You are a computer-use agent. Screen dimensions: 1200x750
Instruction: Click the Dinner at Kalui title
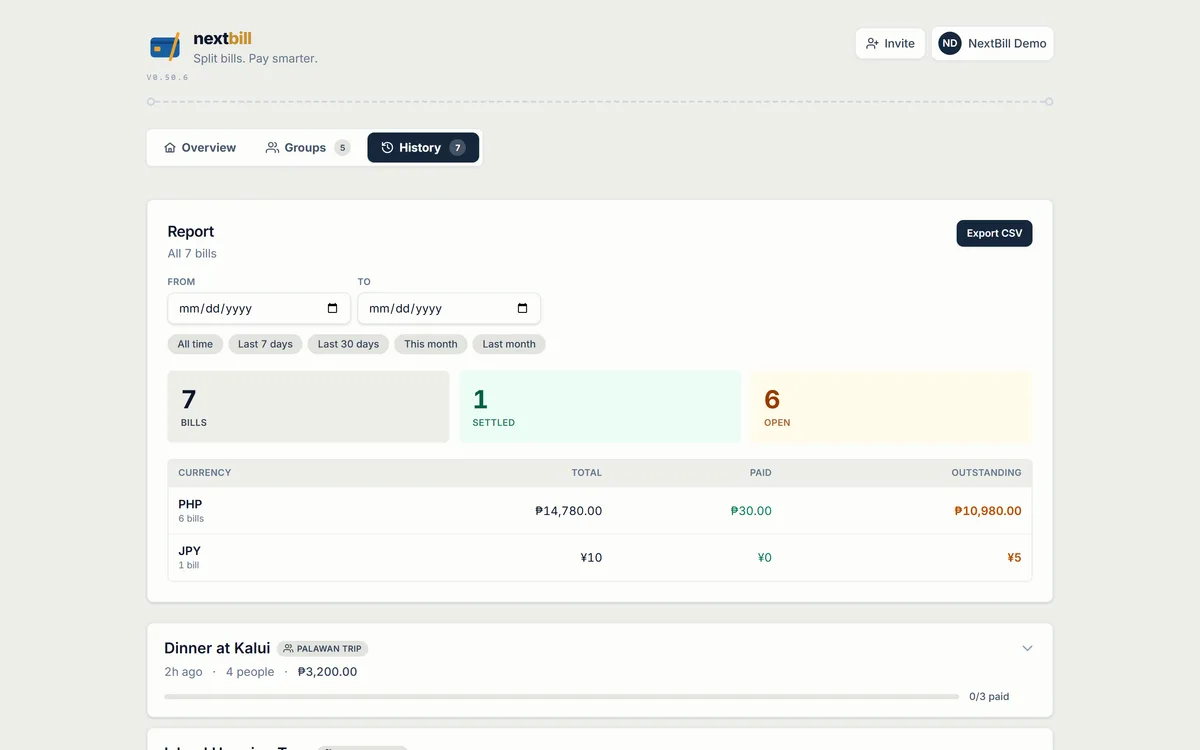click(x=217, y=648)
